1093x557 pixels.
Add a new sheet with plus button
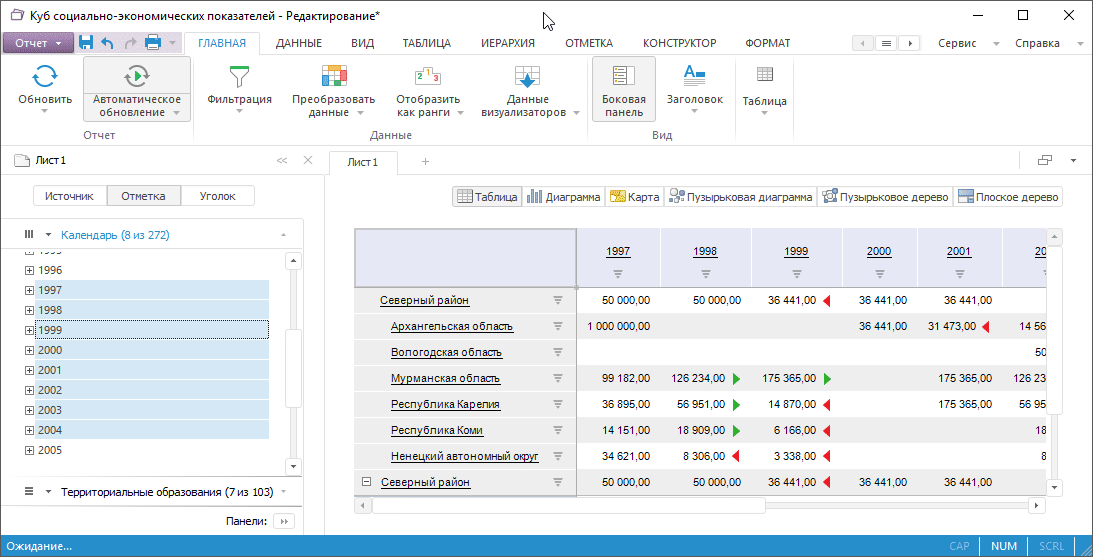425,162
